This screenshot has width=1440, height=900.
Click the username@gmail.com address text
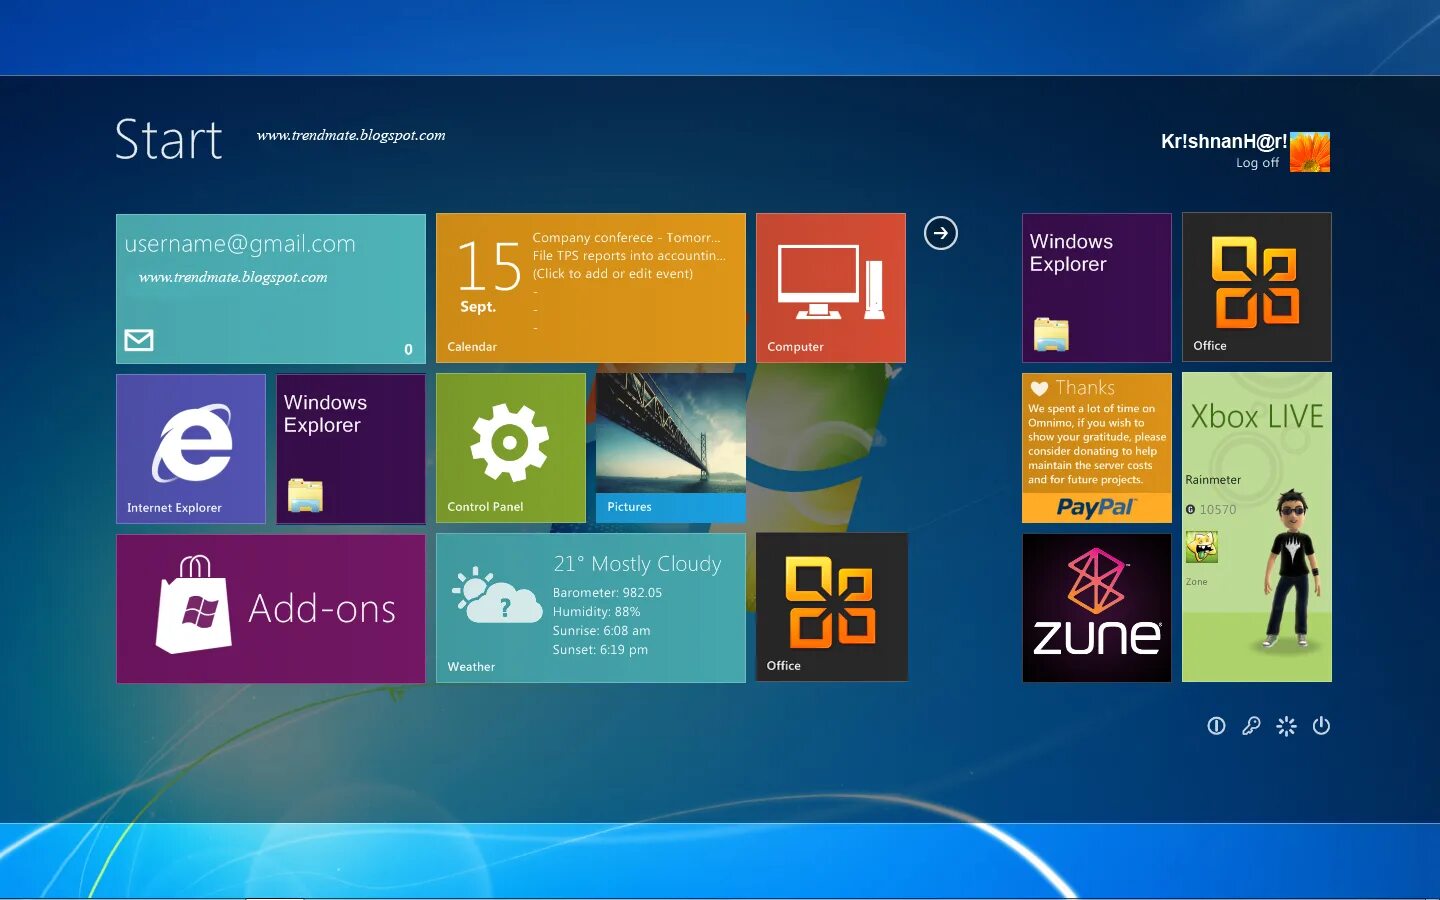[240, 244]
